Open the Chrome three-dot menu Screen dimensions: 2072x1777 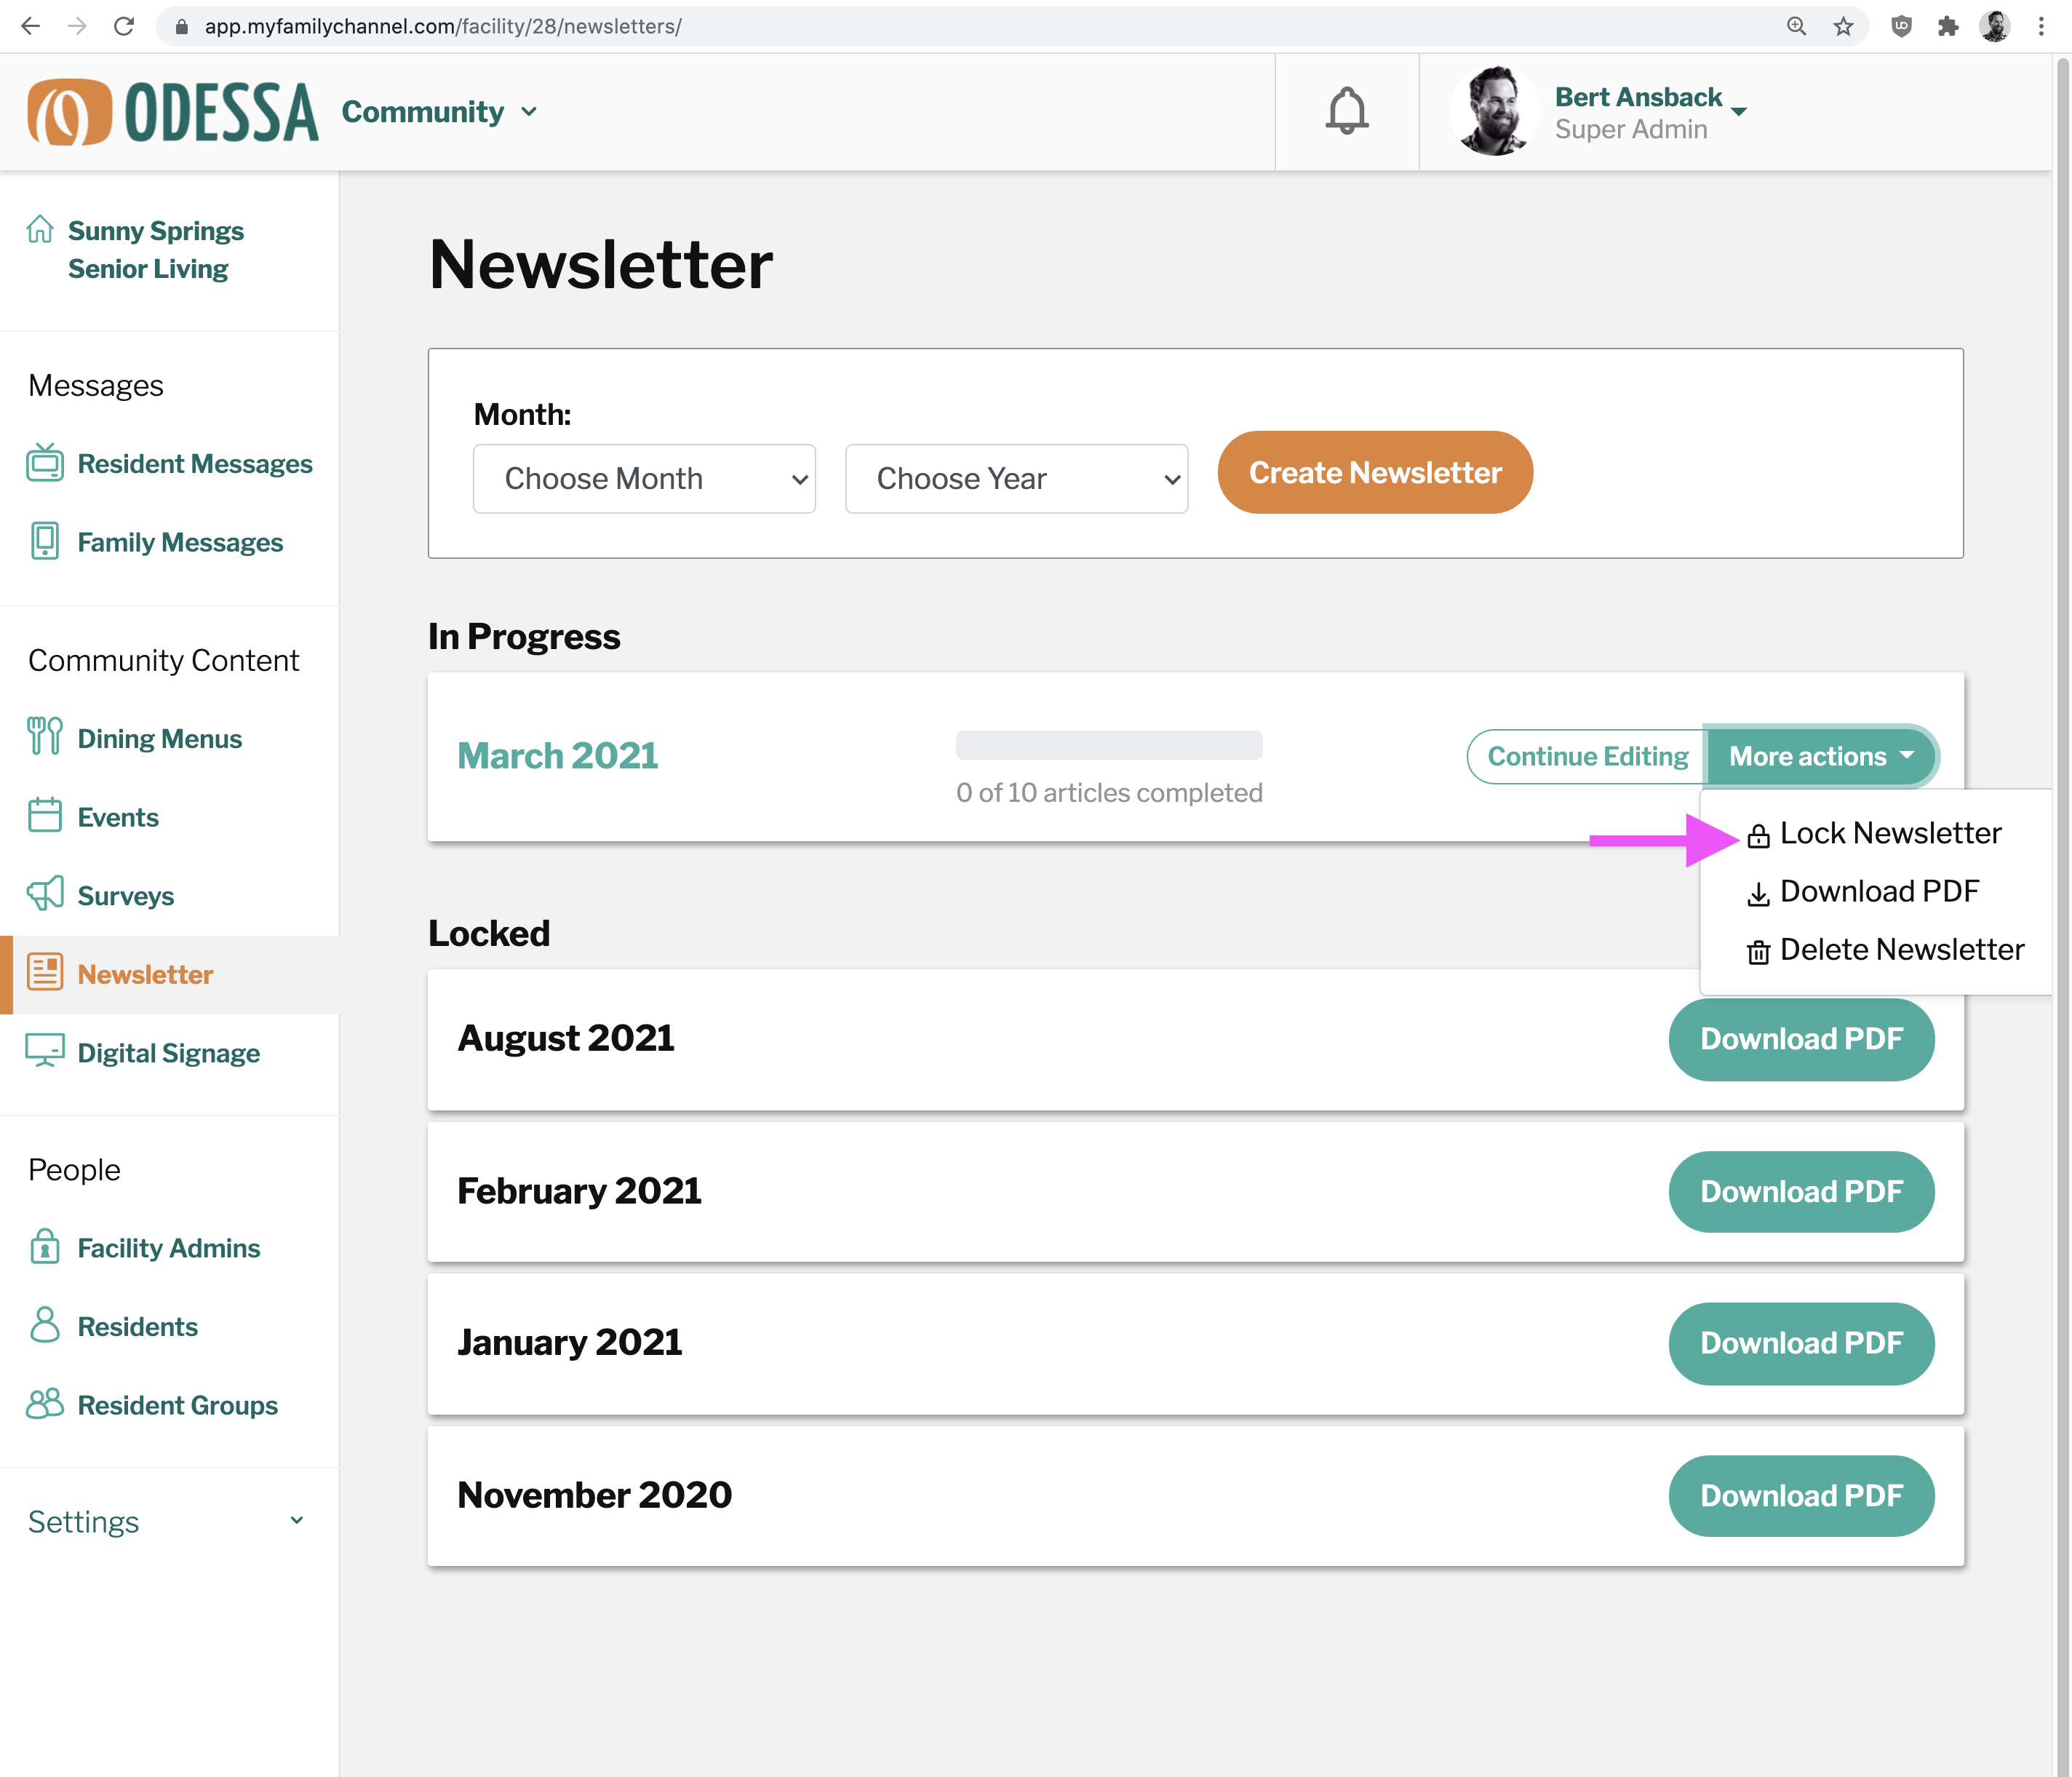[2041, 26]
